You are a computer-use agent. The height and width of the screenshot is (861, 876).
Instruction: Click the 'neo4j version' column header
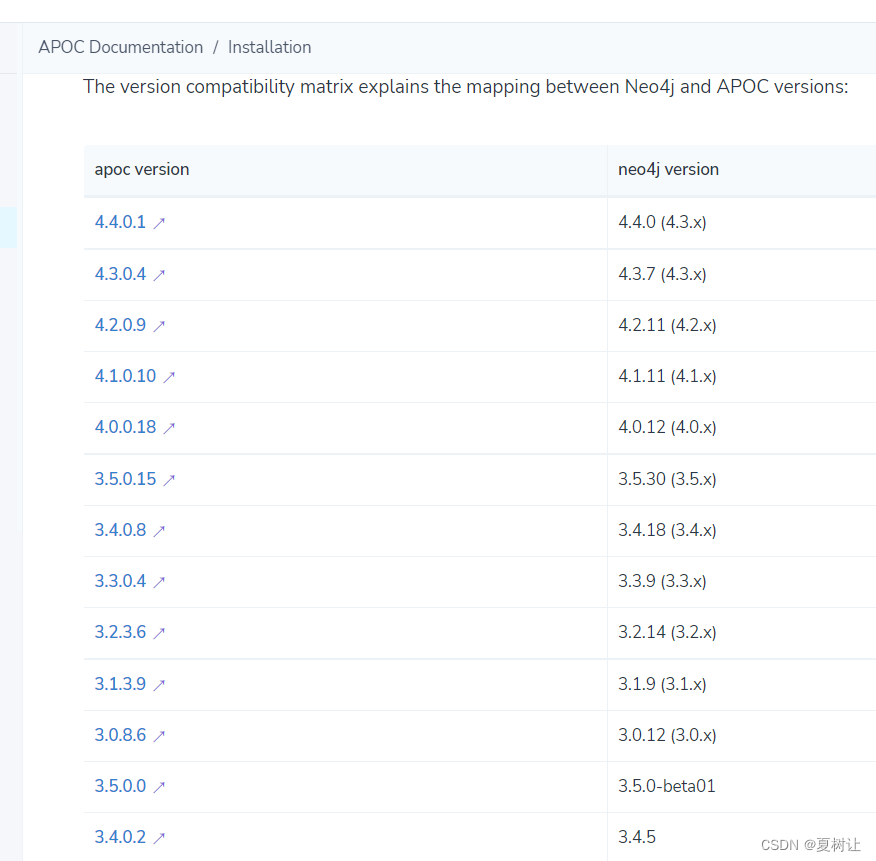pos(742,170)
